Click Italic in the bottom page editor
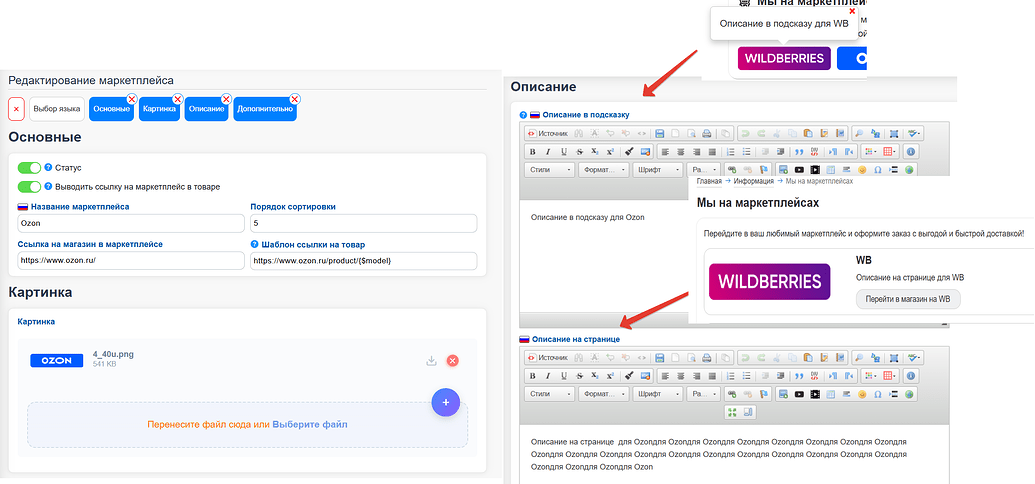This screenshot has width=1035, height=484. click(548, 375)
